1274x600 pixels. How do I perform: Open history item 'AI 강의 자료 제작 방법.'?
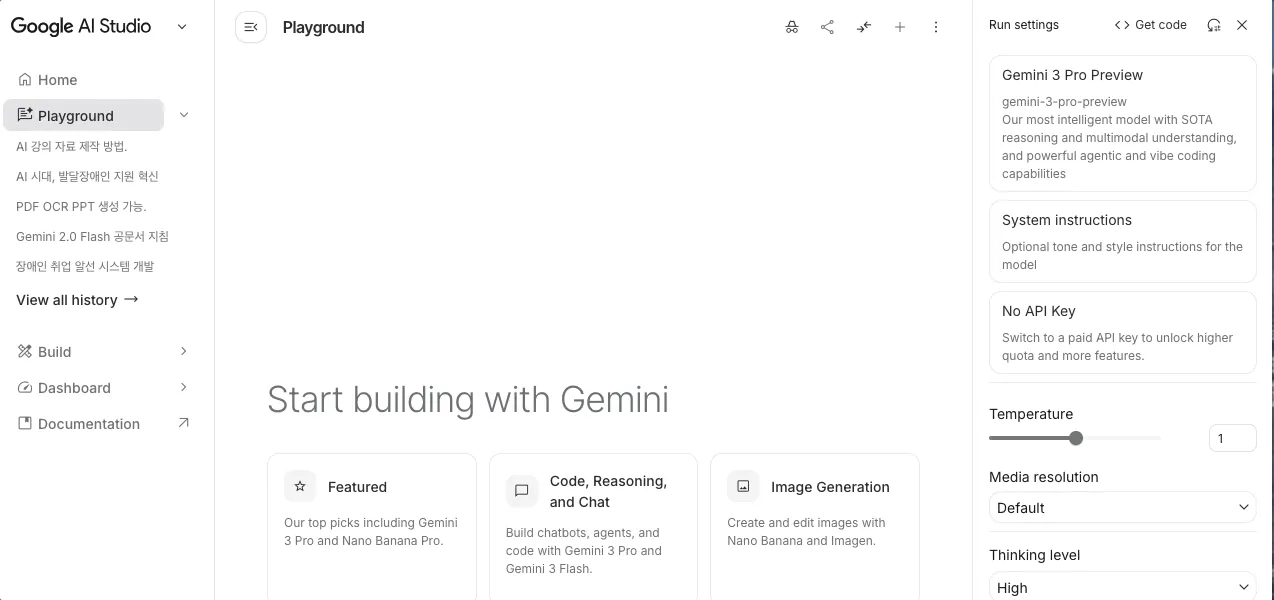(x=72, y=147)
